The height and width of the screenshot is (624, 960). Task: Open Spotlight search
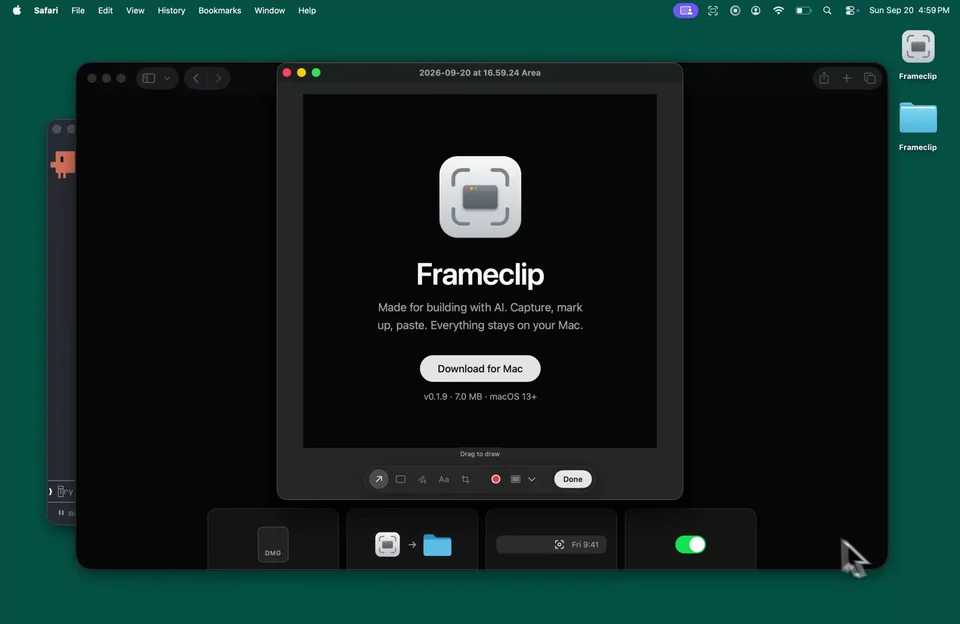(x=827, y=10)
